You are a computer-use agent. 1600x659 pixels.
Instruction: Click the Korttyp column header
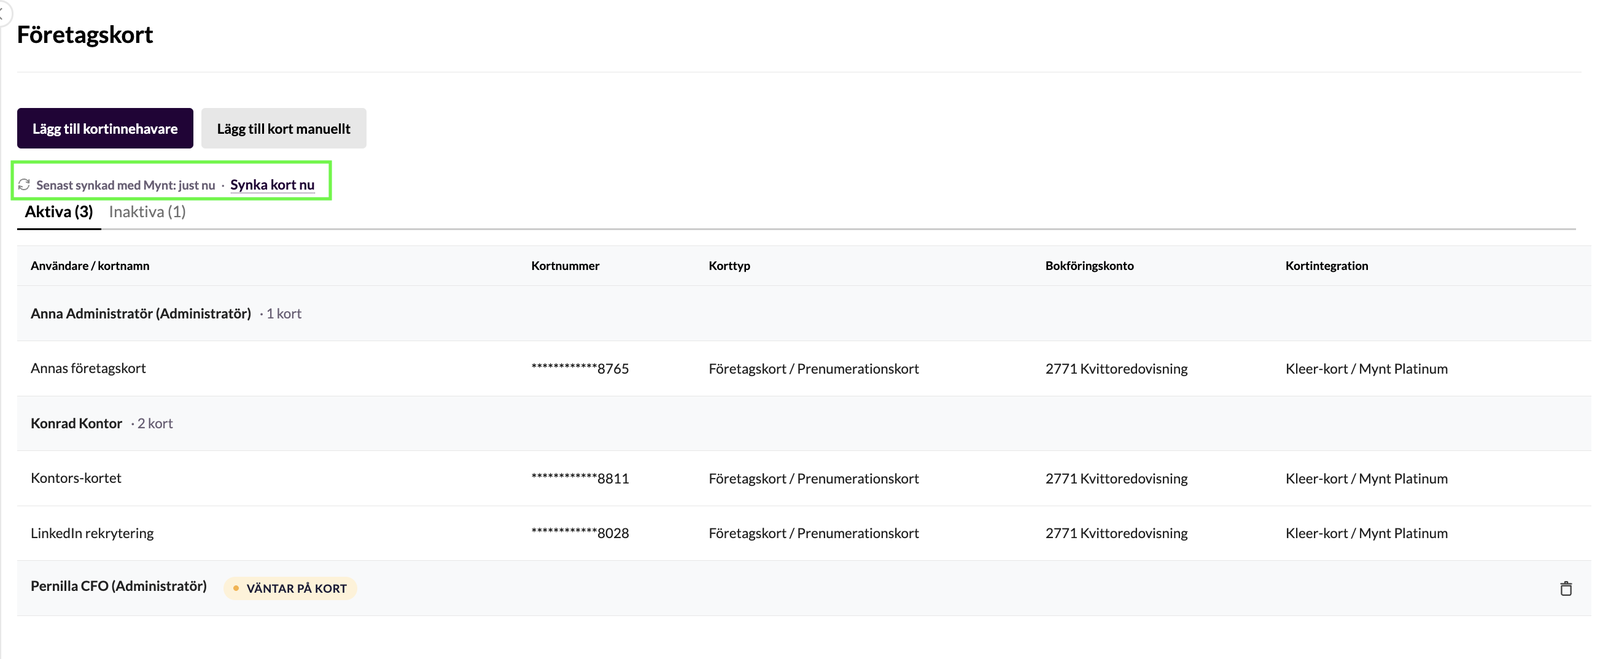click(729, 266)
